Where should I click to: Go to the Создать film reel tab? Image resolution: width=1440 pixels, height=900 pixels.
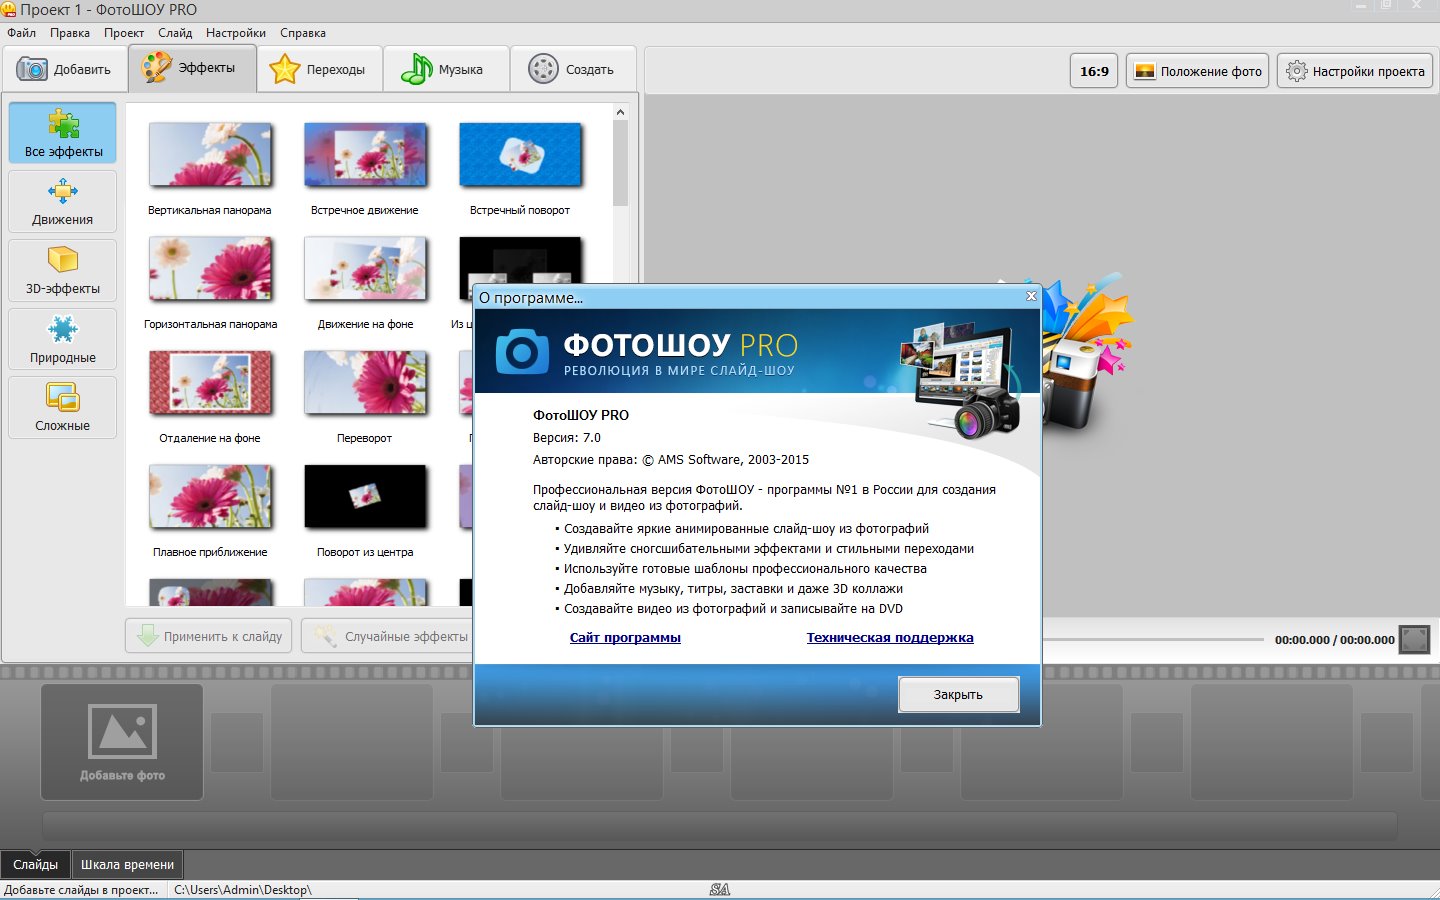(x=572, y=69)
